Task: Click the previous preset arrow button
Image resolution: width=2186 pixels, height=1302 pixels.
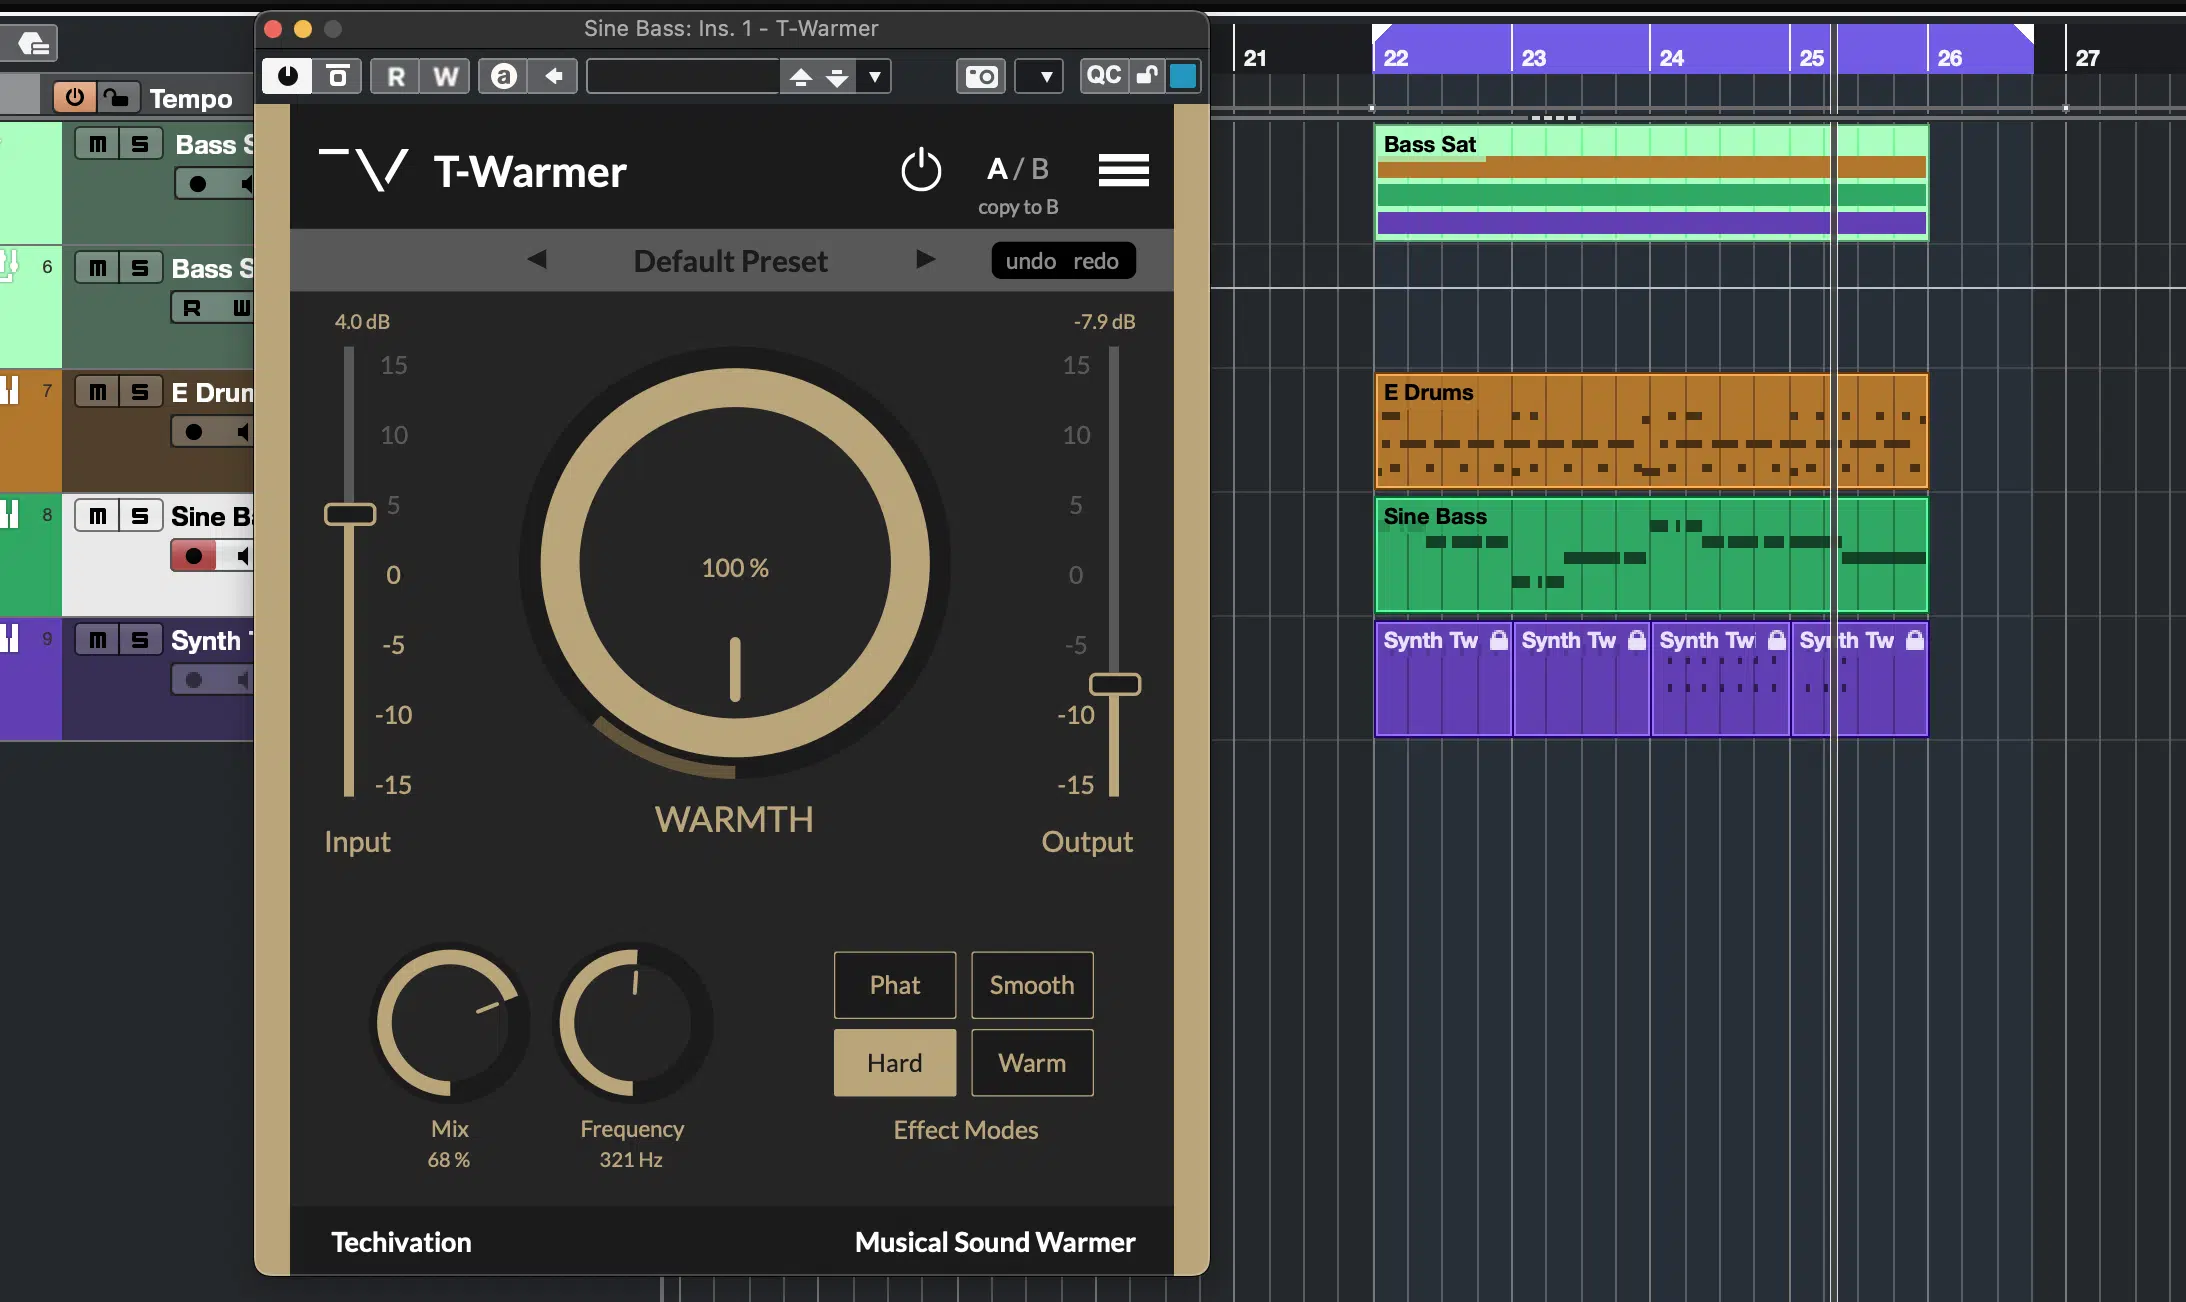Action: point(539,259)
